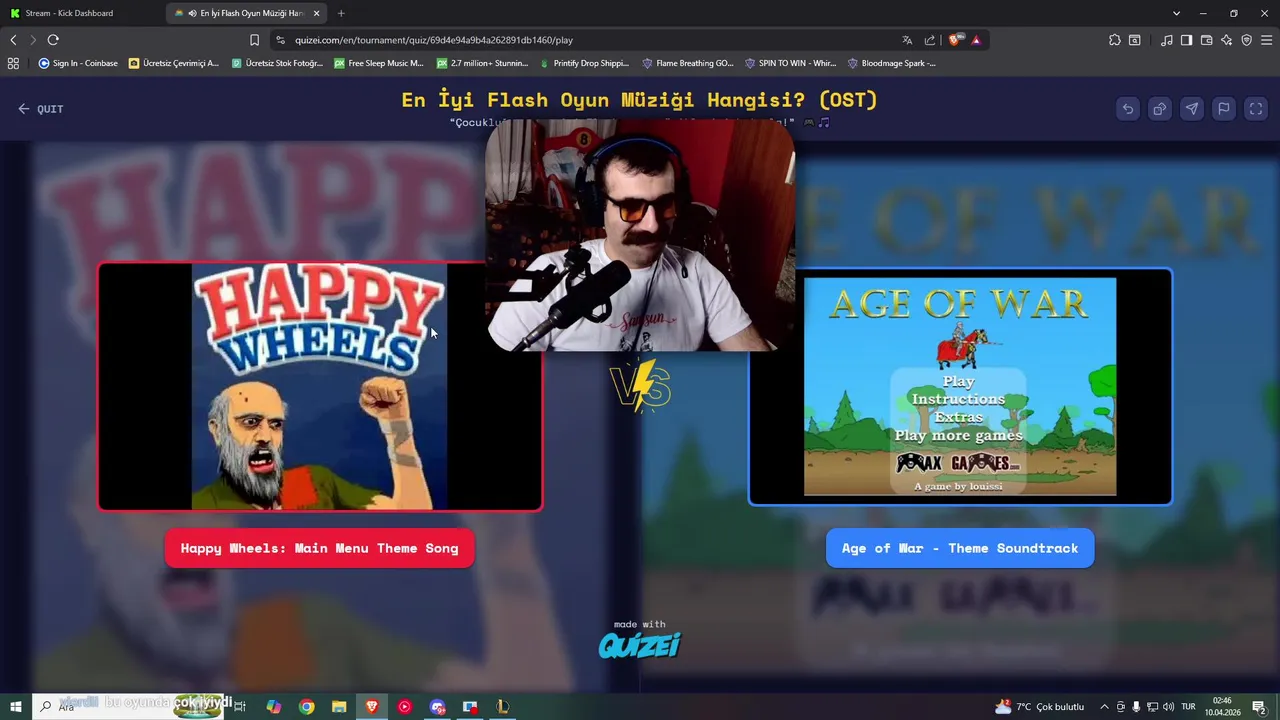Reload the page with the refresh icon
Image resolution: width=1280 pixels, height=720 pixels.
coord(53,40)
